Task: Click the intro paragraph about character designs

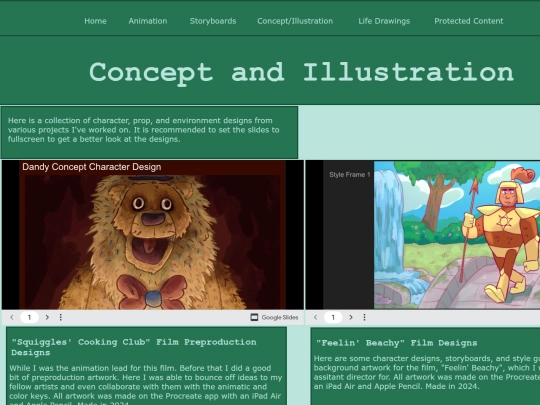Action: tap(144, 130)
